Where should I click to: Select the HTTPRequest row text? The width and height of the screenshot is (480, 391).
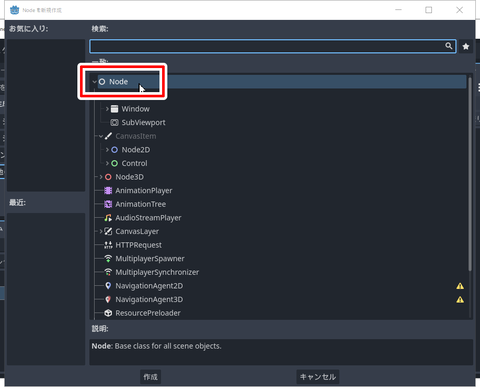138,245
